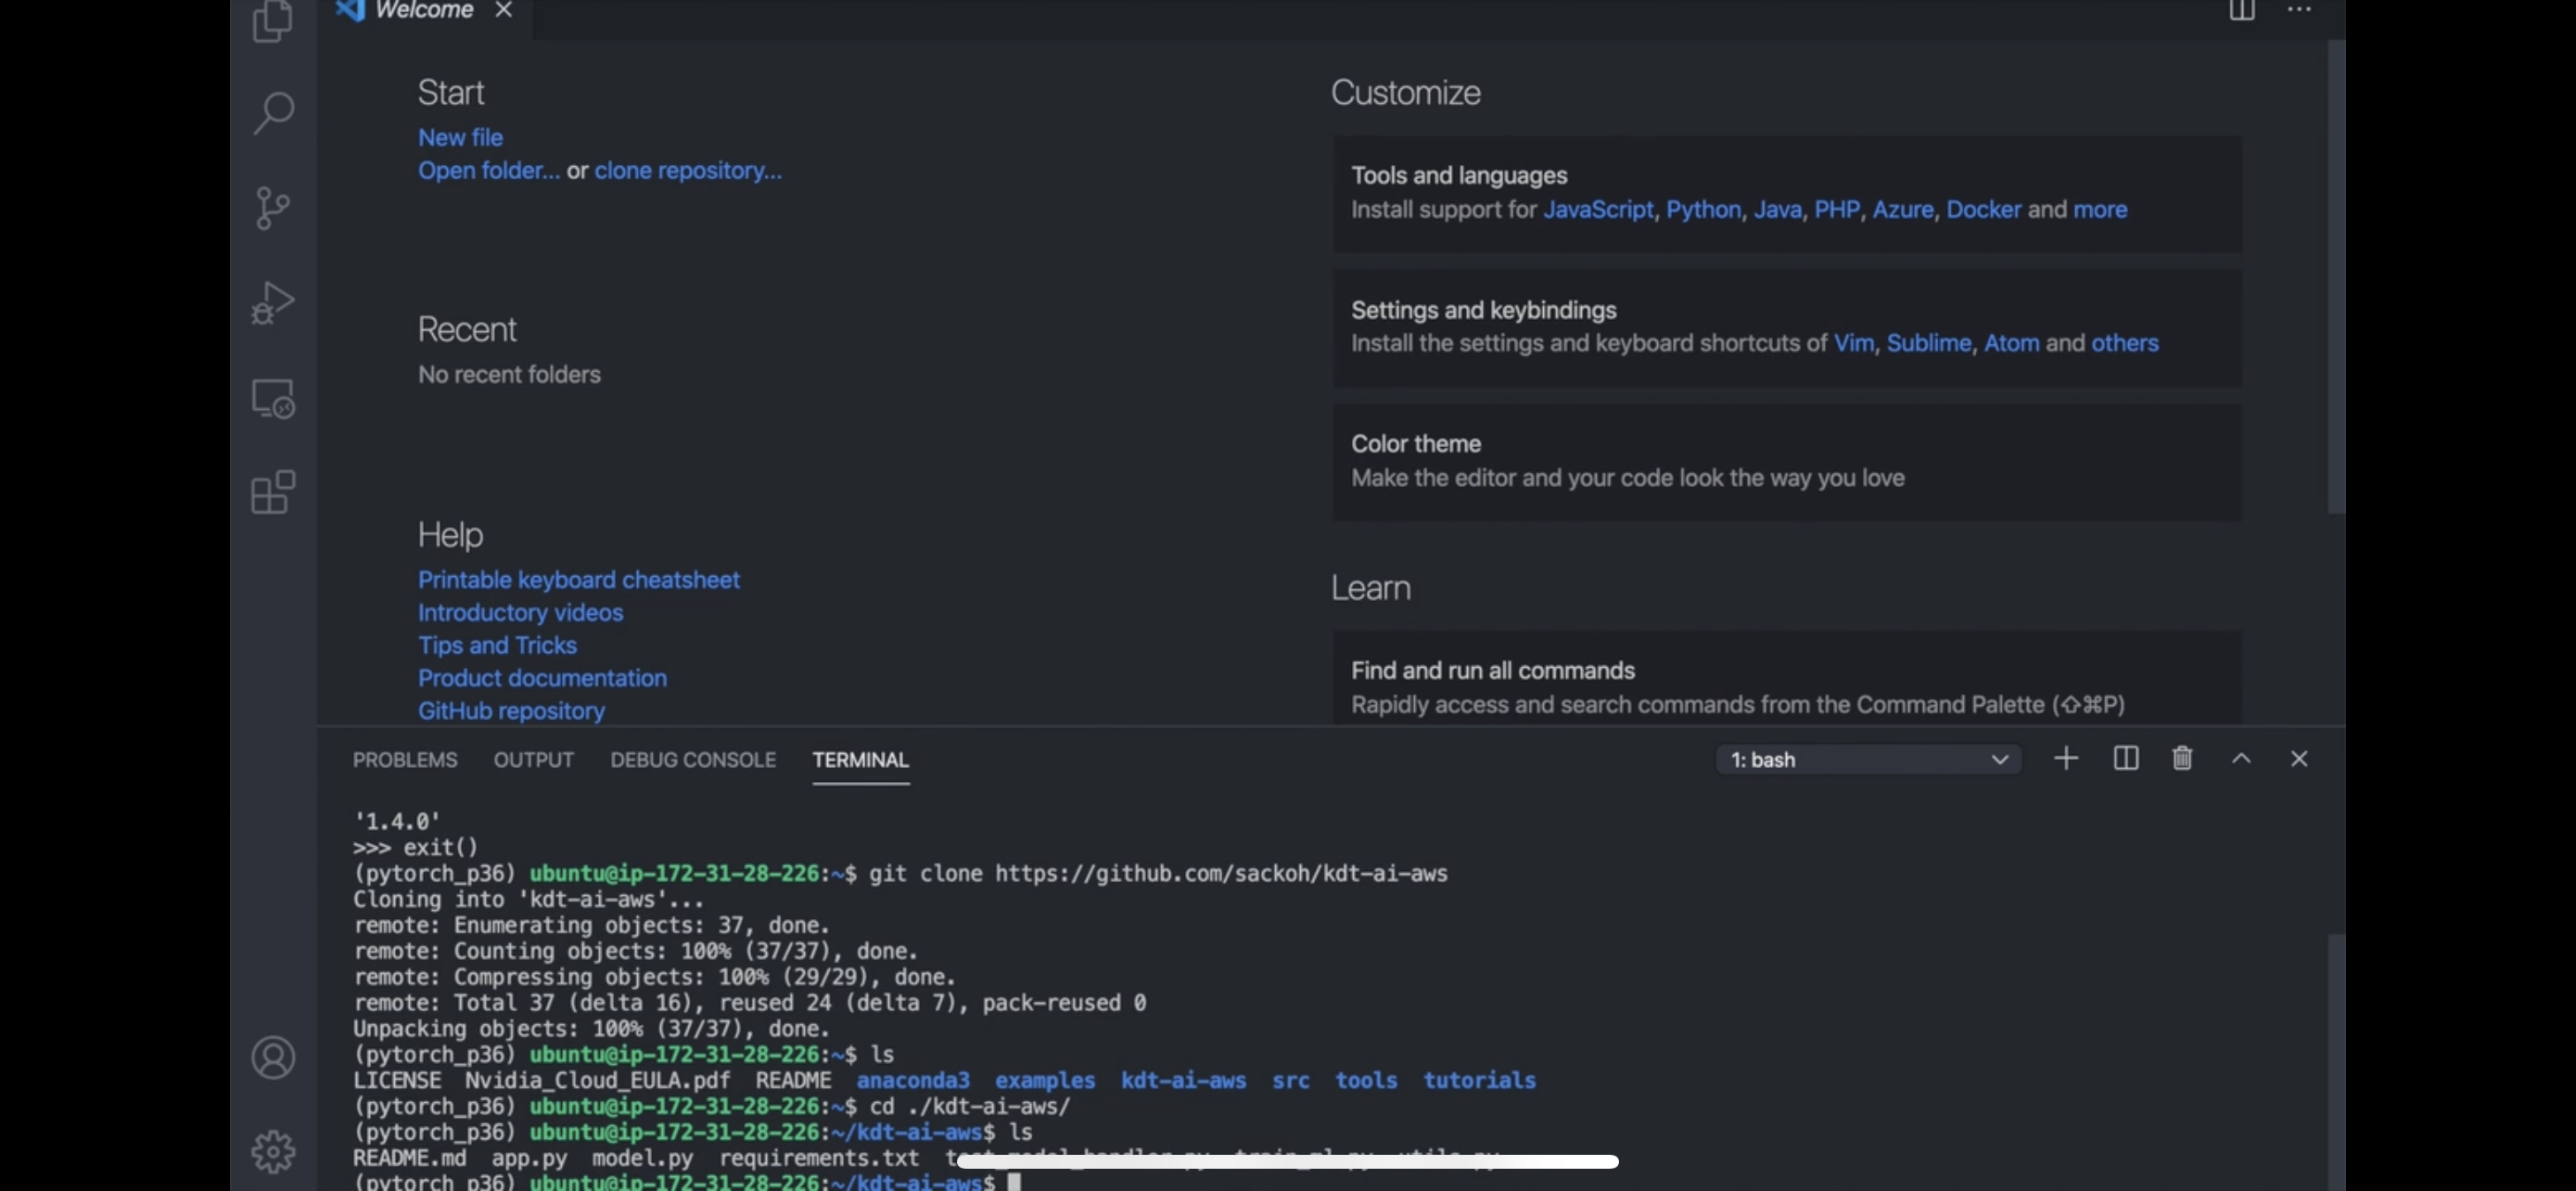This screenshot has width=2576, height=1191.
Task: Install Java support link
Action: (1777, 210)
